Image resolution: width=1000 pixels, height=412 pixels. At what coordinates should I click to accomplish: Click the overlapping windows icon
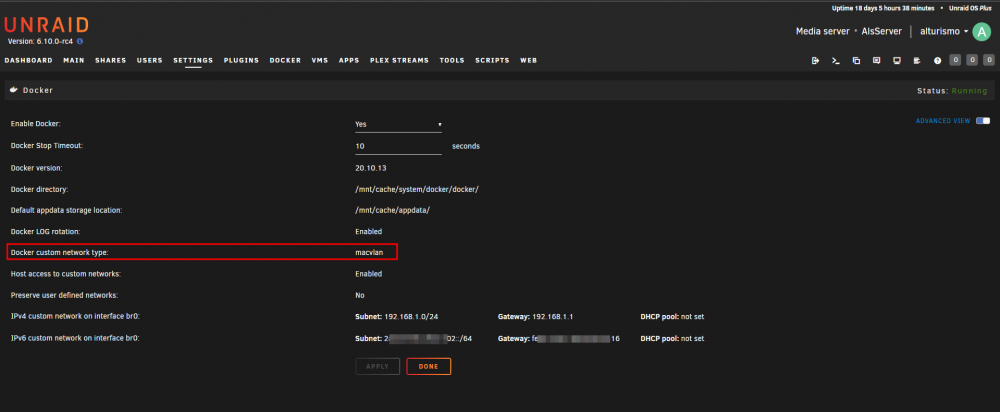pos(856,61)
